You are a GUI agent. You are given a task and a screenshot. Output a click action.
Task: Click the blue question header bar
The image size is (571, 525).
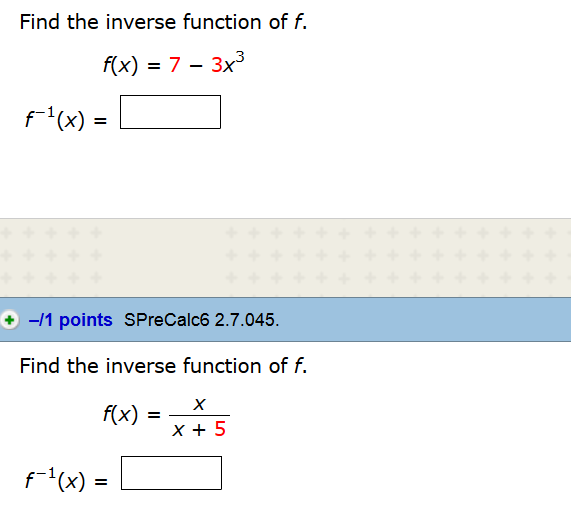(x=286, y=320)
